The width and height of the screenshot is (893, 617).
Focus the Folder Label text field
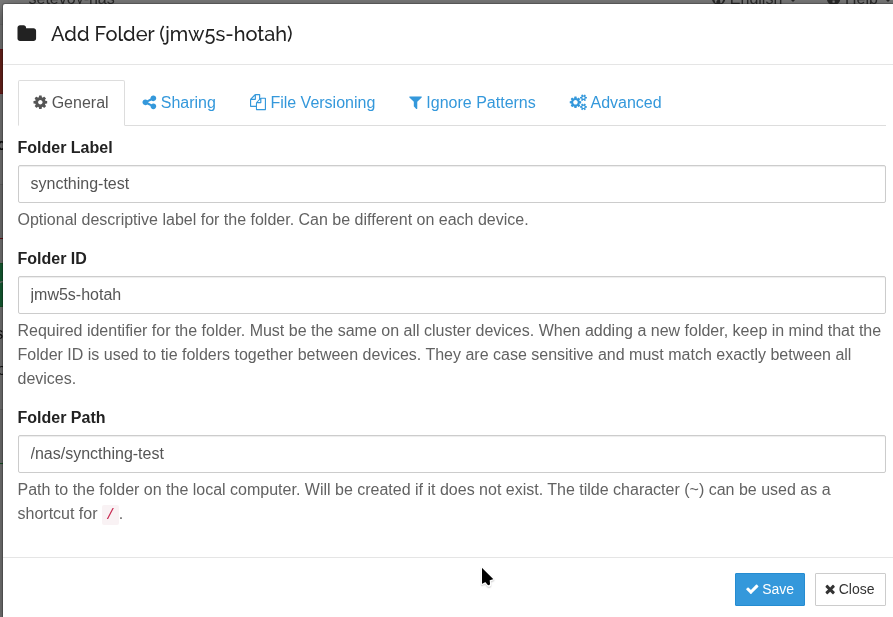(x=451, y=184)
